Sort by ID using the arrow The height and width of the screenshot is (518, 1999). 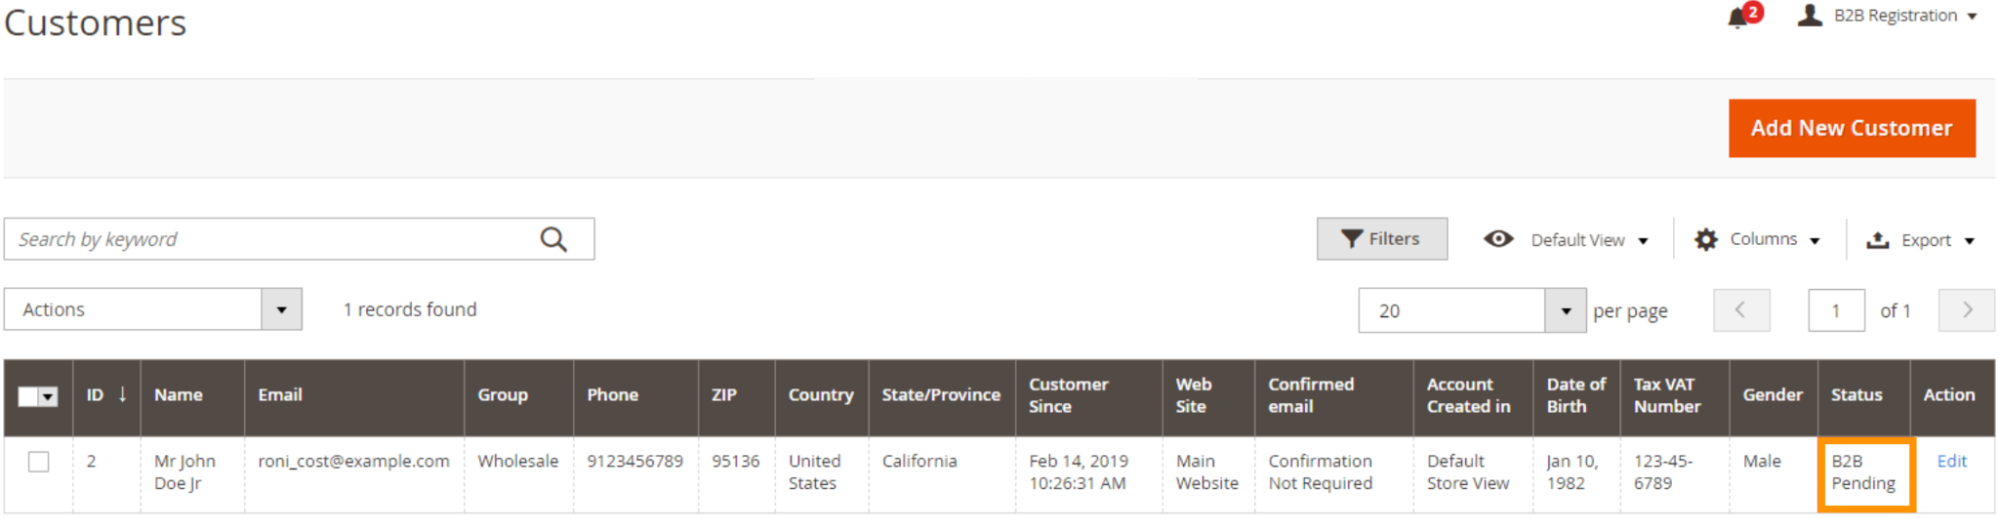tap(122, 394)
